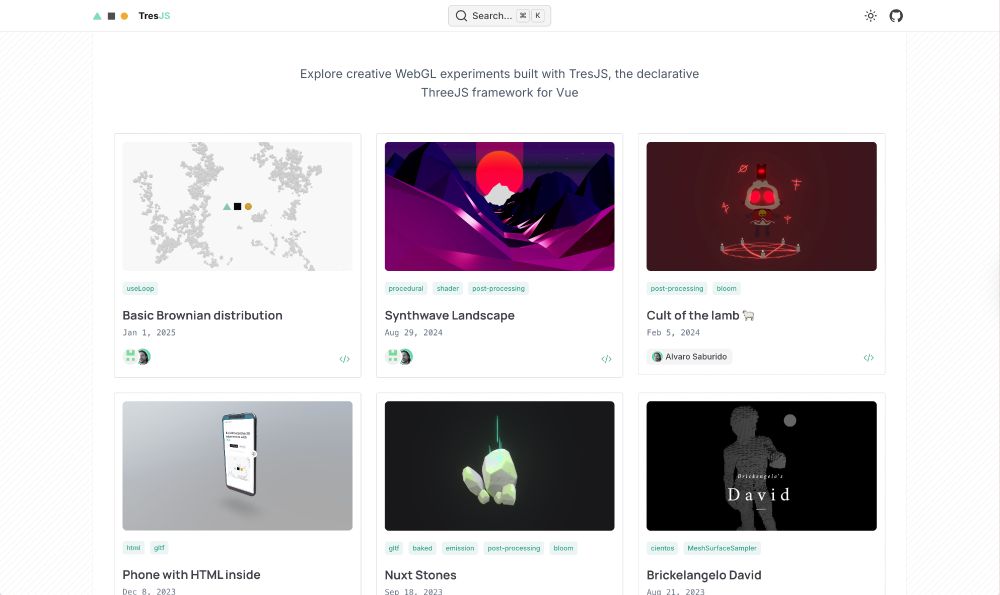Open the Brickelangelo David title link
This screenshot has width=1000, height=595.
(x=704, y=575)
